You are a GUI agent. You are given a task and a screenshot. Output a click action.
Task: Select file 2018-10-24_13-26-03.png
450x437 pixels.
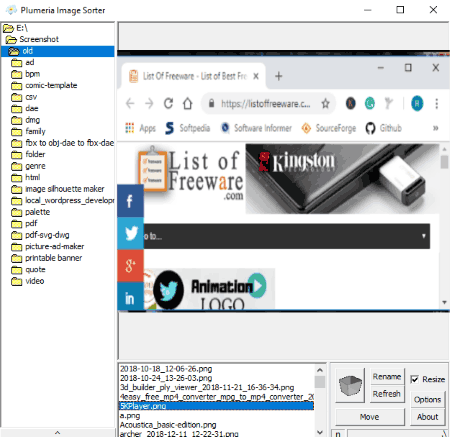[166, 378]
